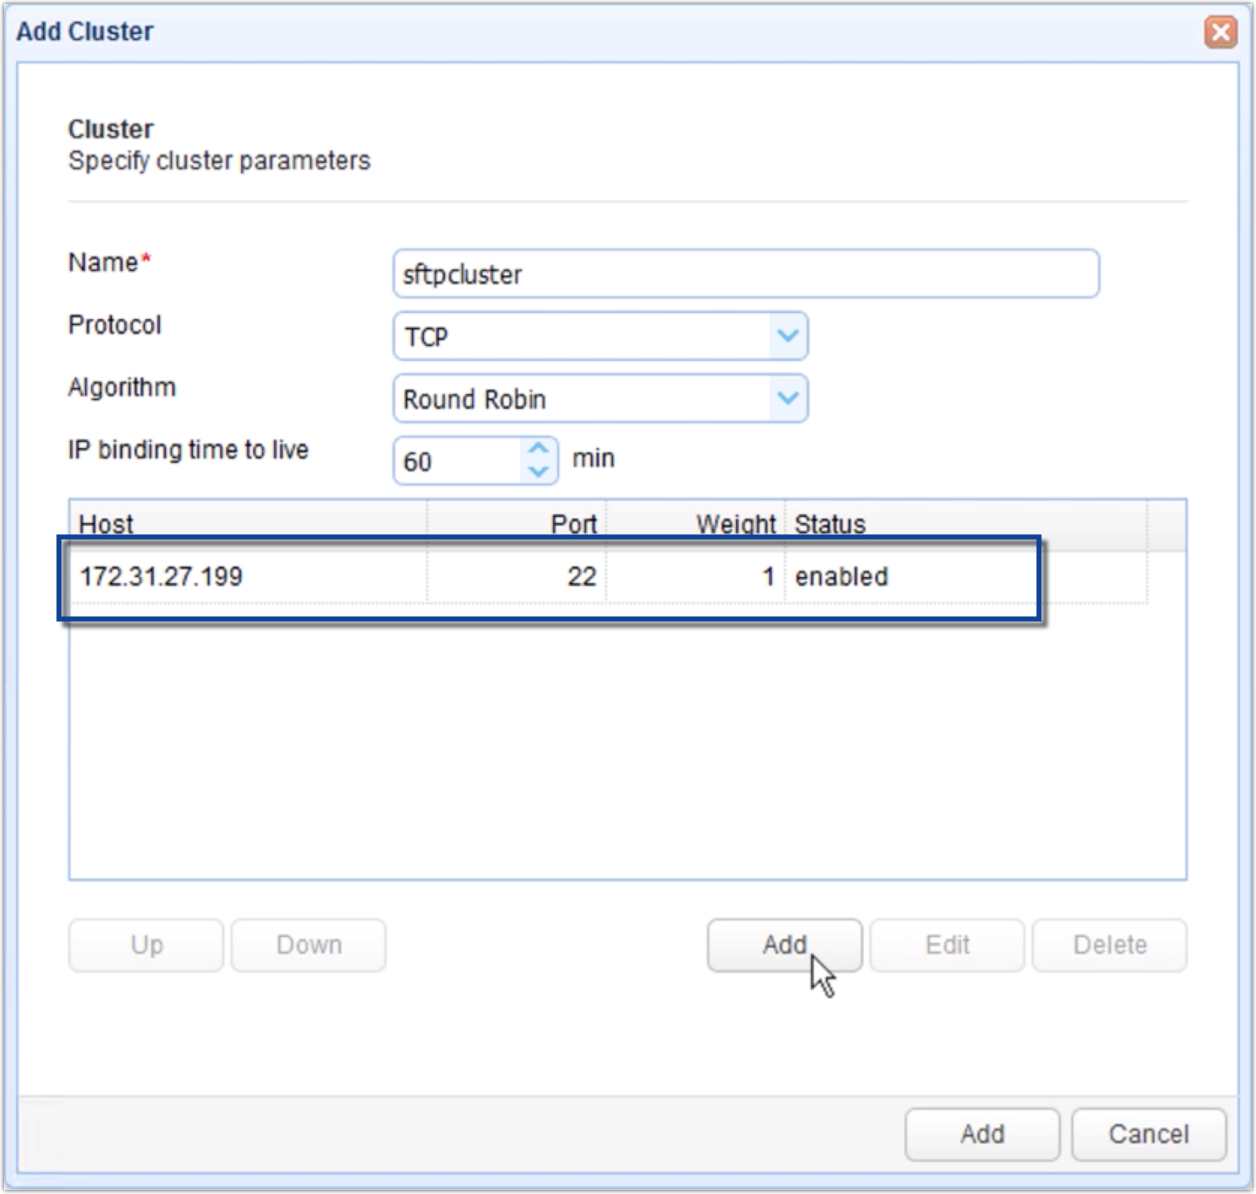
Task: Click the Port column header
Action: 572,523
